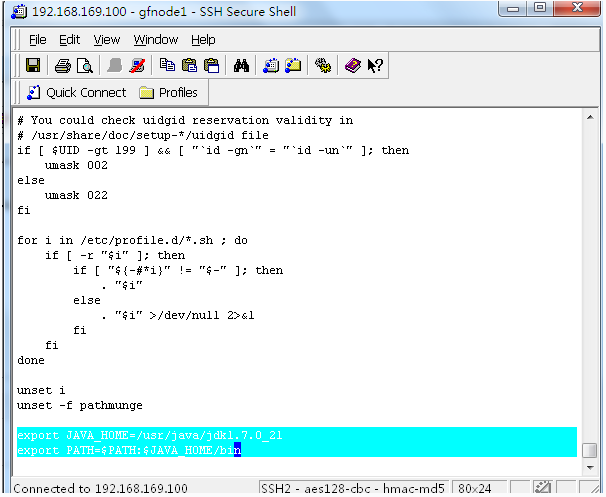Image resolution: width=606 pixels, height=497 pixels.
Task: Click the scrollbar up arrow
Action: [590, 117]
